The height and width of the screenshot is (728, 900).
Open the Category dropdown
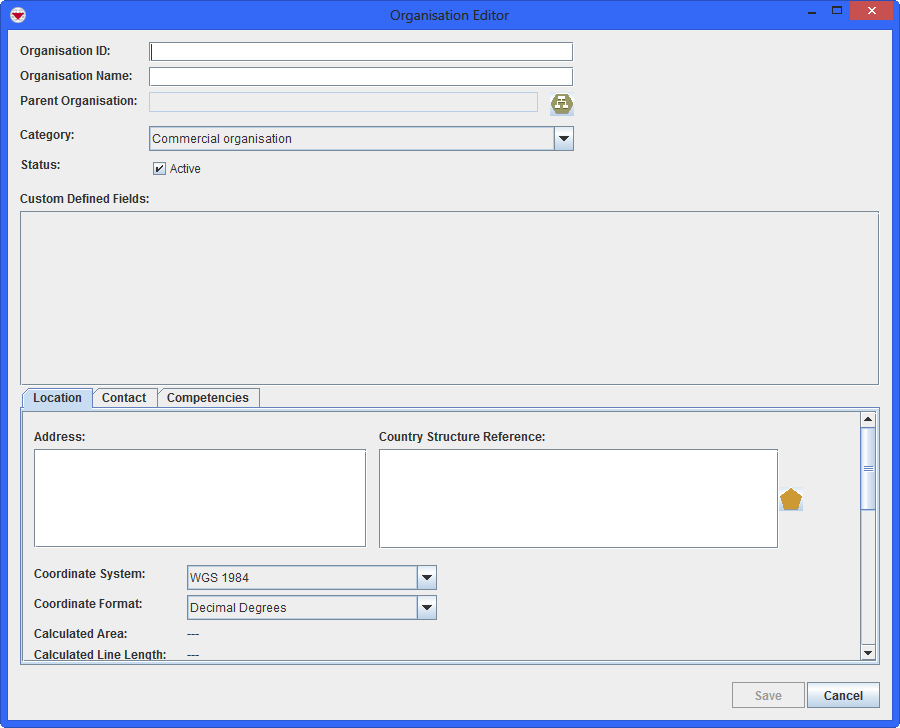tap(564, 139)
